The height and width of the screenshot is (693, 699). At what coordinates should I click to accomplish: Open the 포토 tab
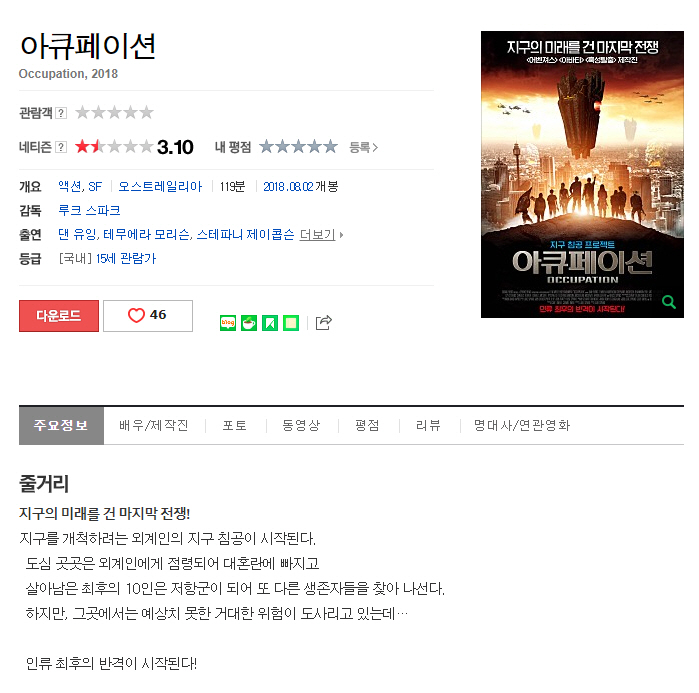(x=235, y=425)
